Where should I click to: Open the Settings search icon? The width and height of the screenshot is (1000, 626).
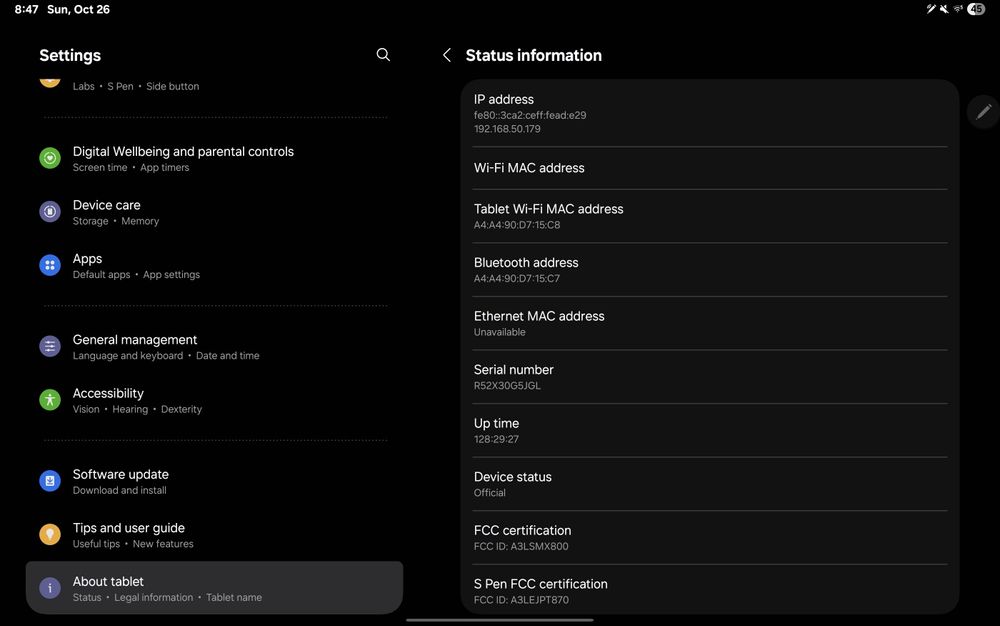(x=383, y=55)
